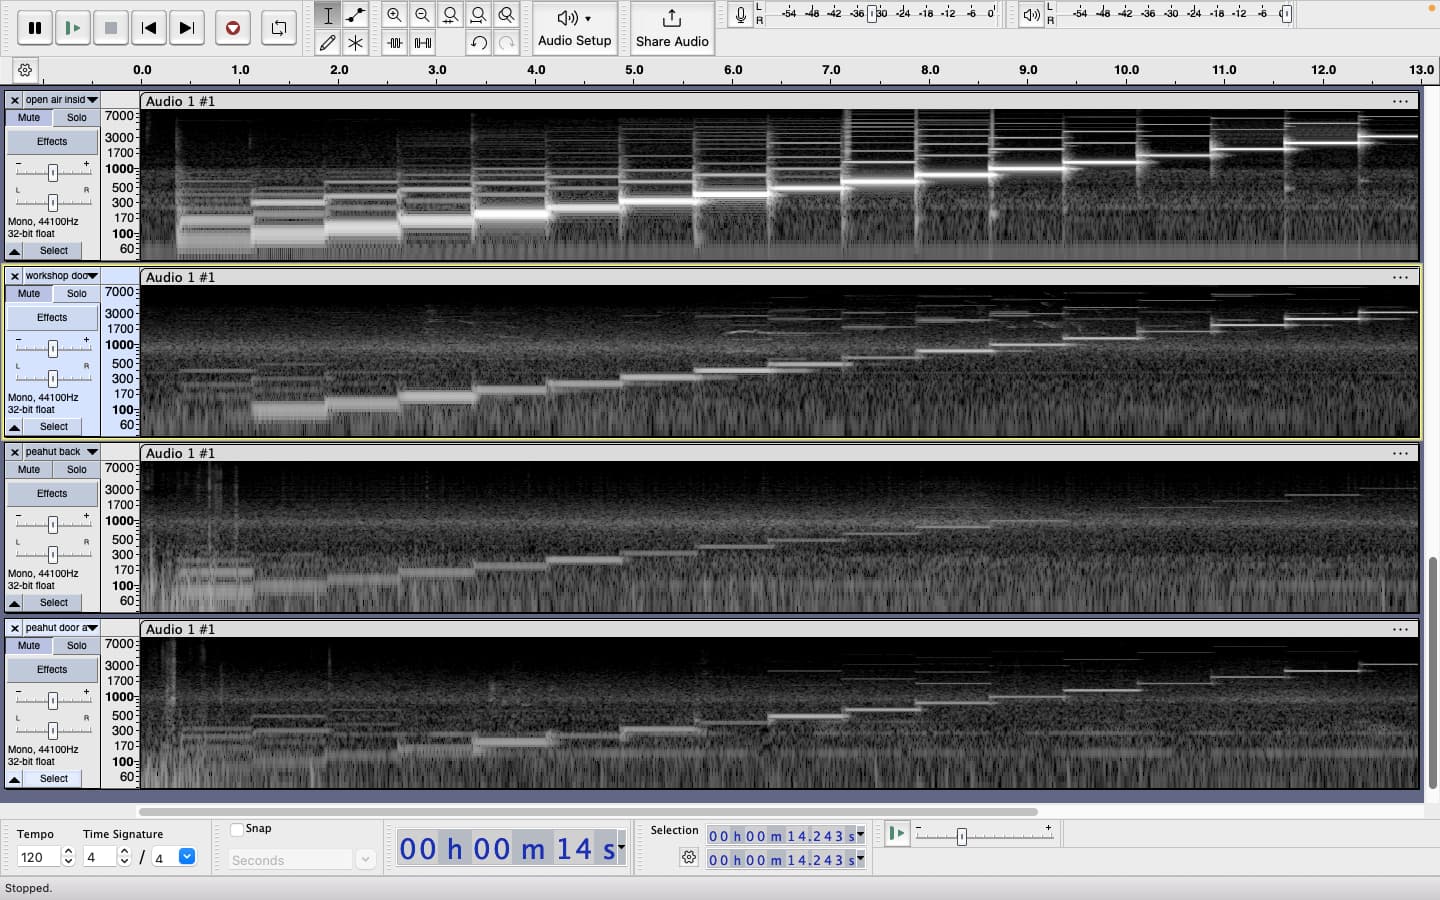Close the 'open air insid' track
This screenshot has width=1440, height=900.
(x=14, y=100)
